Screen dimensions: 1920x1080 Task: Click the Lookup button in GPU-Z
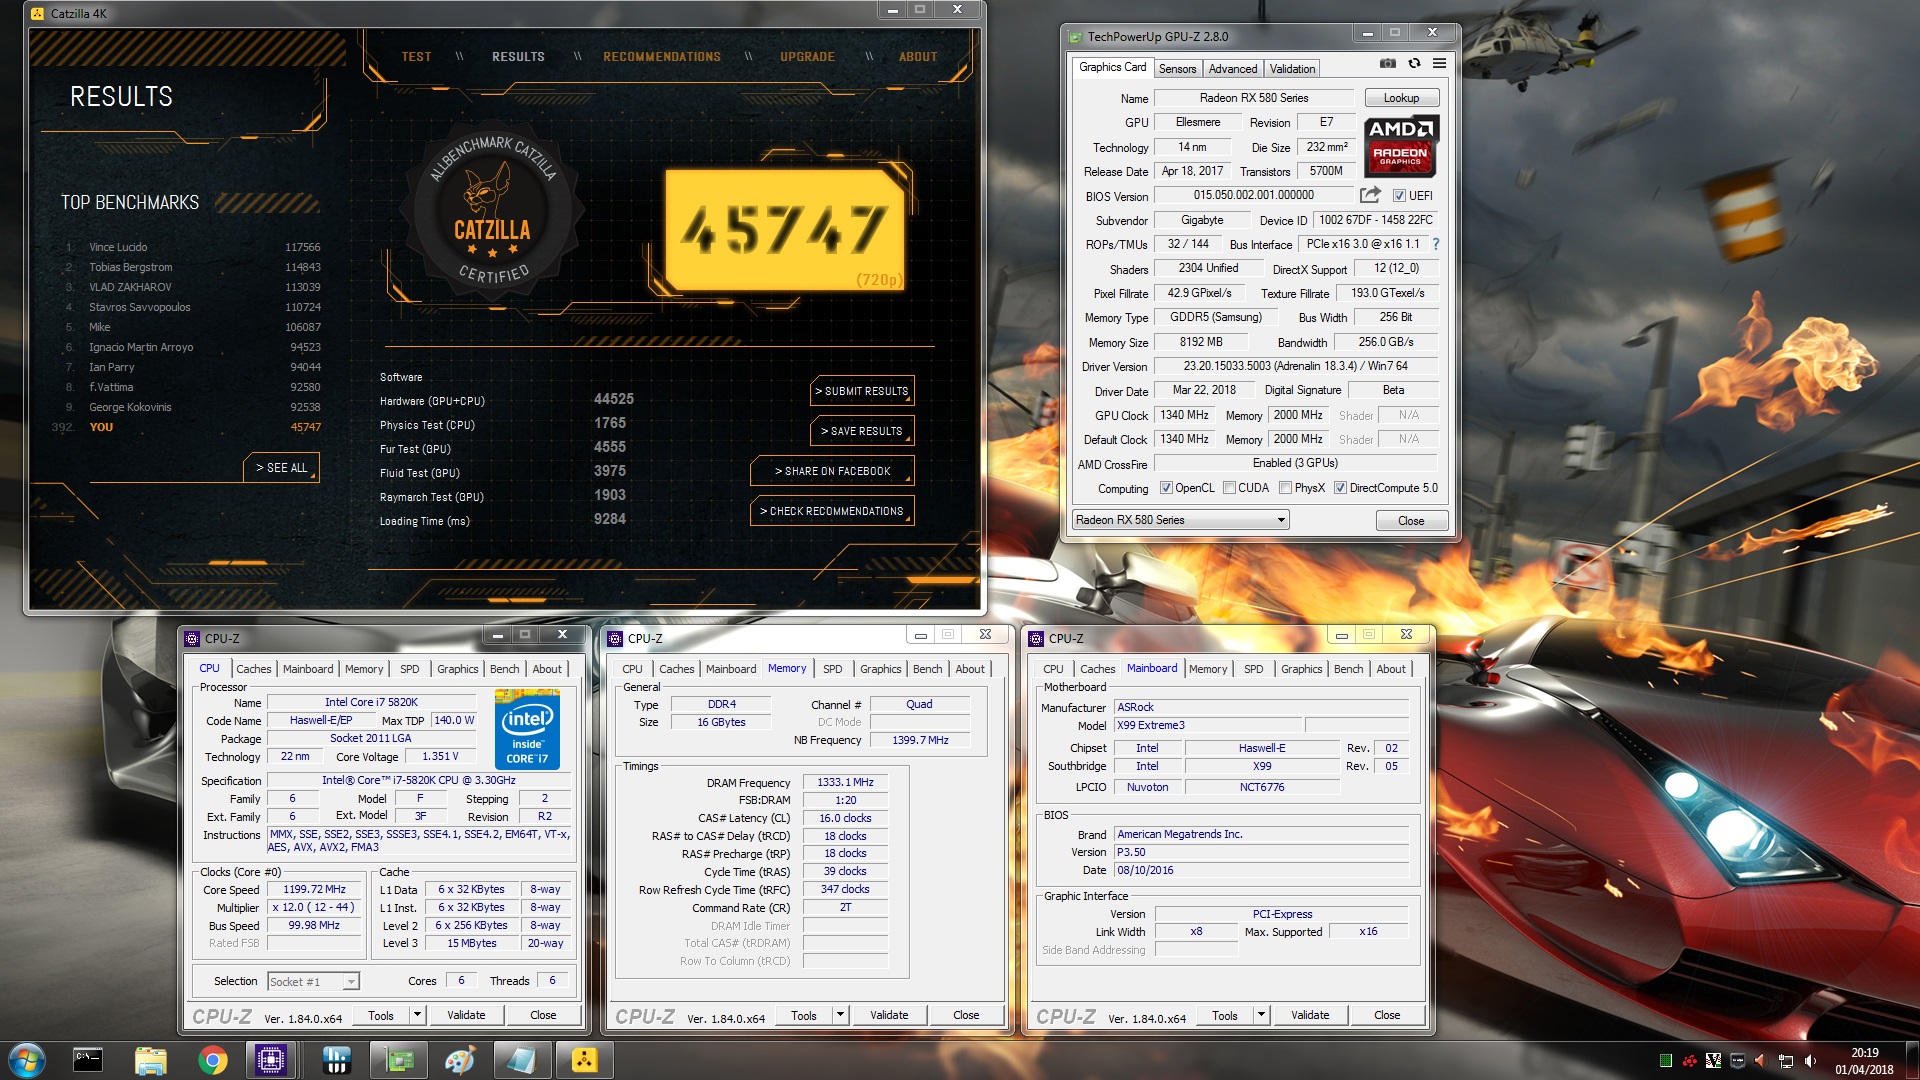[1401, 98]
